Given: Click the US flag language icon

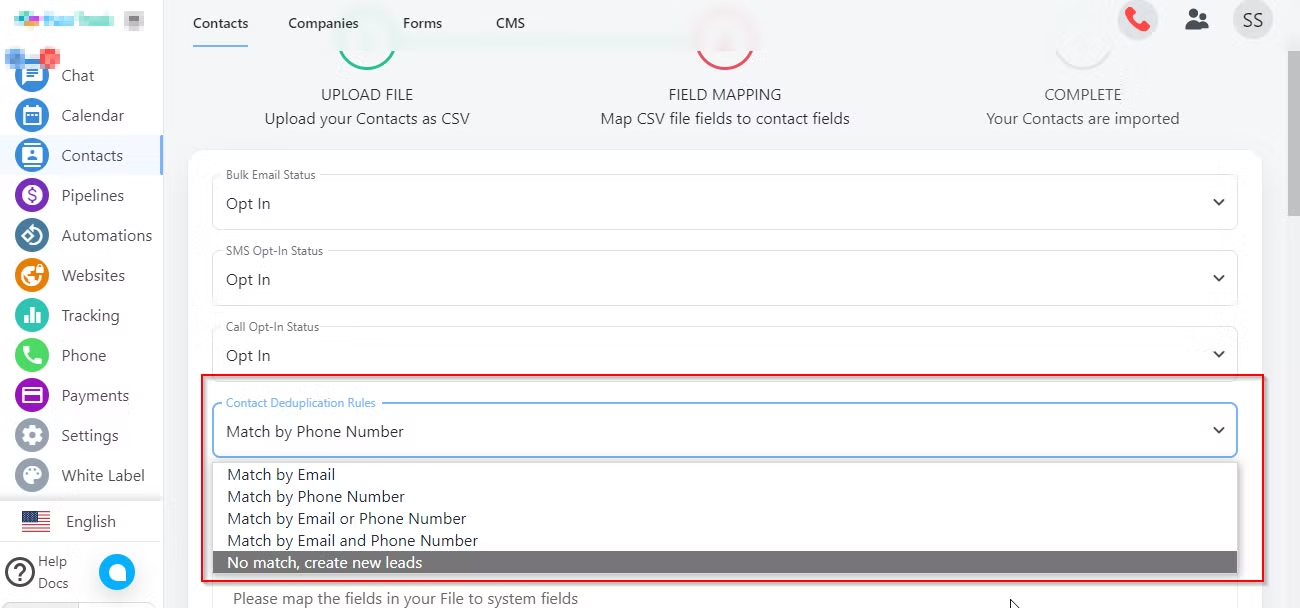Looking at the screenshot, I should (35, 521).
